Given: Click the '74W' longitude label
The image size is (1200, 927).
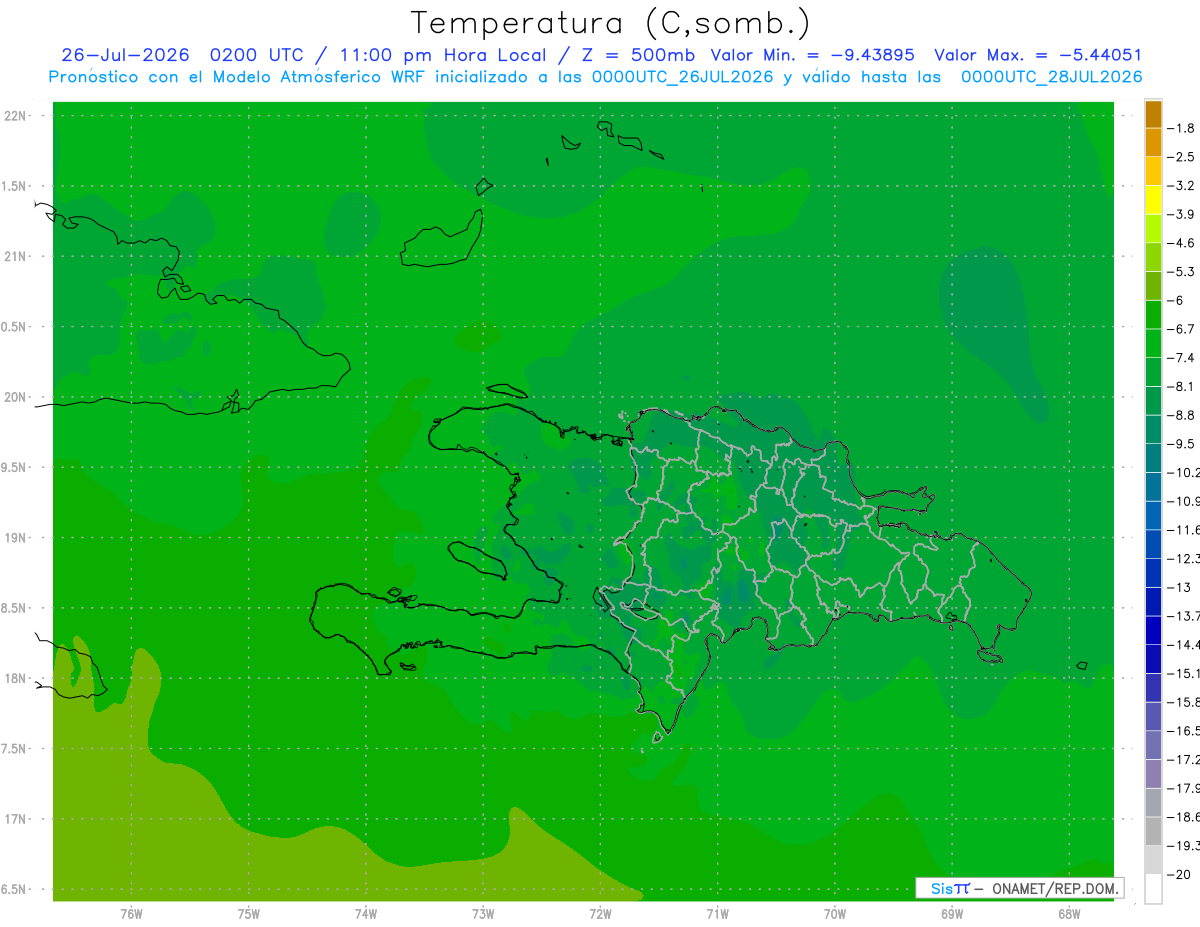Looking at the screenshot, I should click(x=366, y=914).
